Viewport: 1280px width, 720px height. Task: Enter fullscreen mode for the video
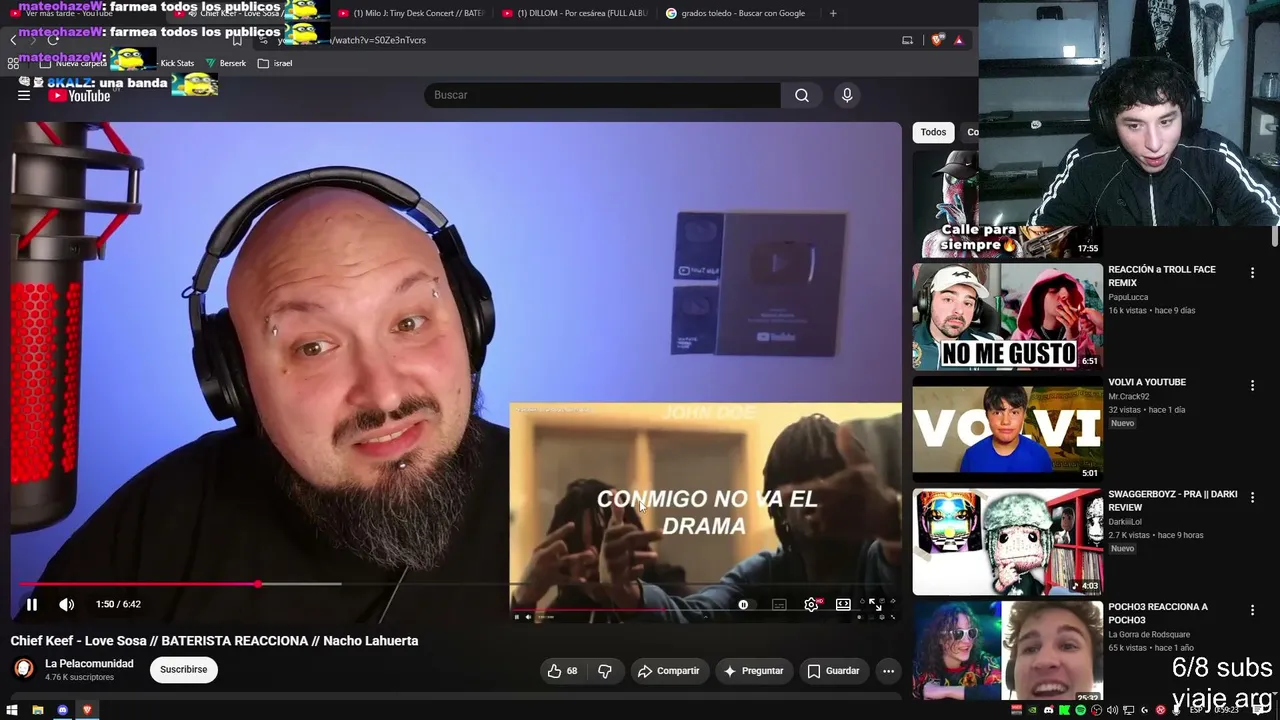pos(875,604)
